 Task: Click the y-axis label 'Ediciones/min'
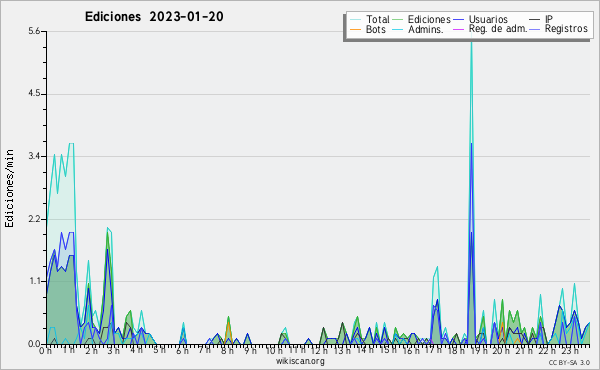point(9,188)
